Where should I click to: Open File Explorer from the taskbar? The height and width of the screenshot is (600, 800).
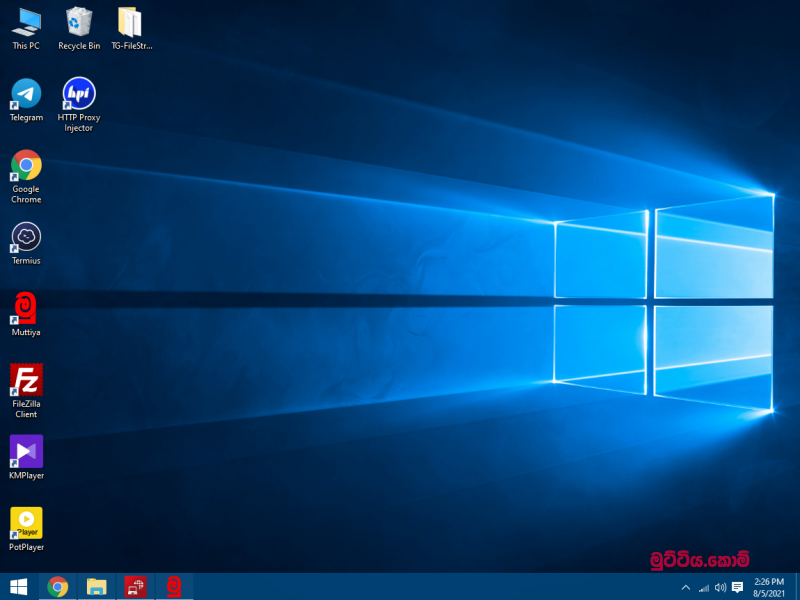97,587
